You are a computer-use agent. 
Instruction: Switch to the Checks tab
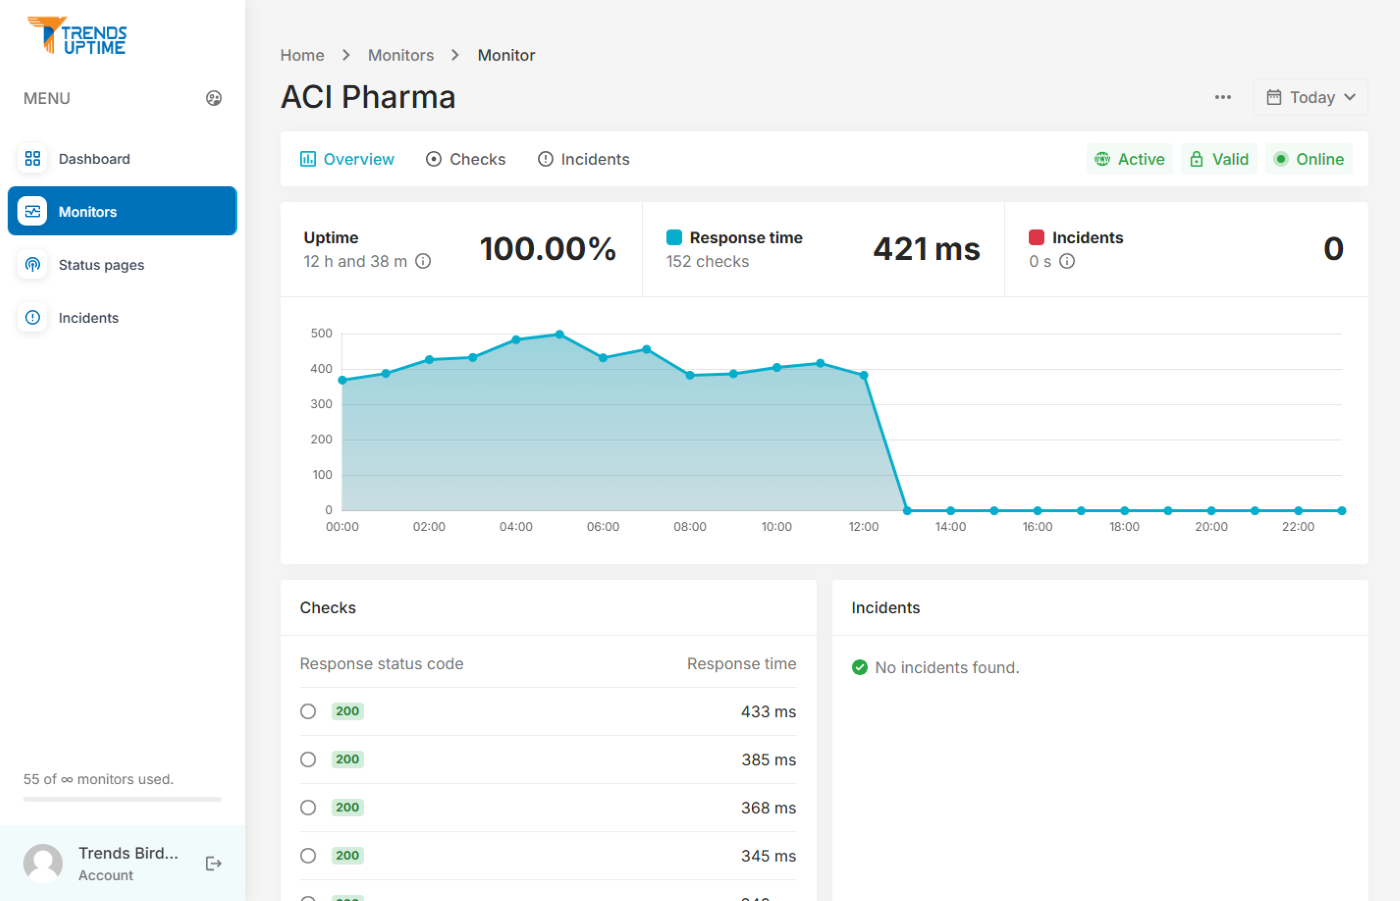(466, 159)
